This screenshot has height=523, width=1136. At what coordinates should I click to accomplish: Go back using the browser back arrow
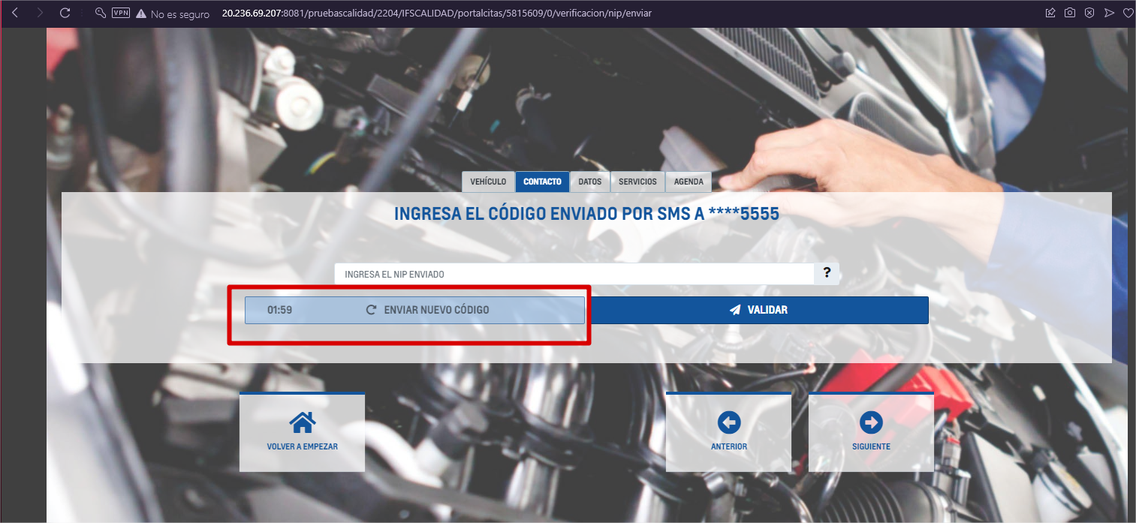pyautogui.click(x=14, y=13)
